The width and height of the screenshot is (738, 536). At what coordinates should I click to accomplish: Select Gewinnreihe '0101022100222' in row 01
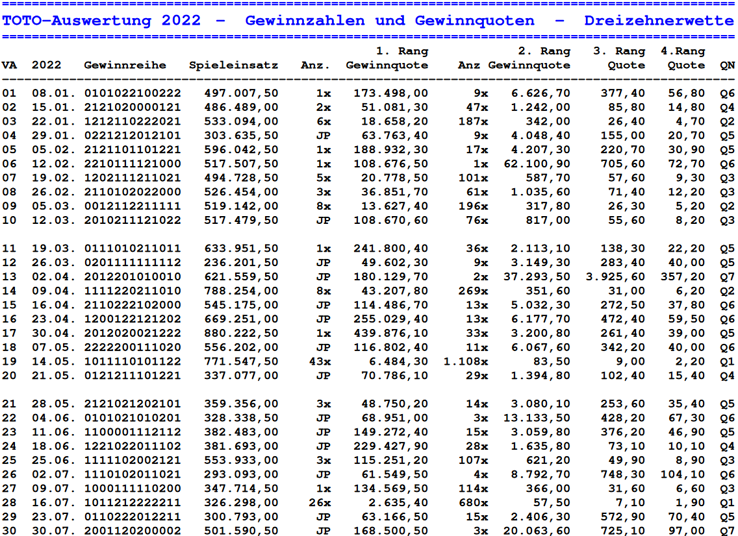(x=132, y=93)
